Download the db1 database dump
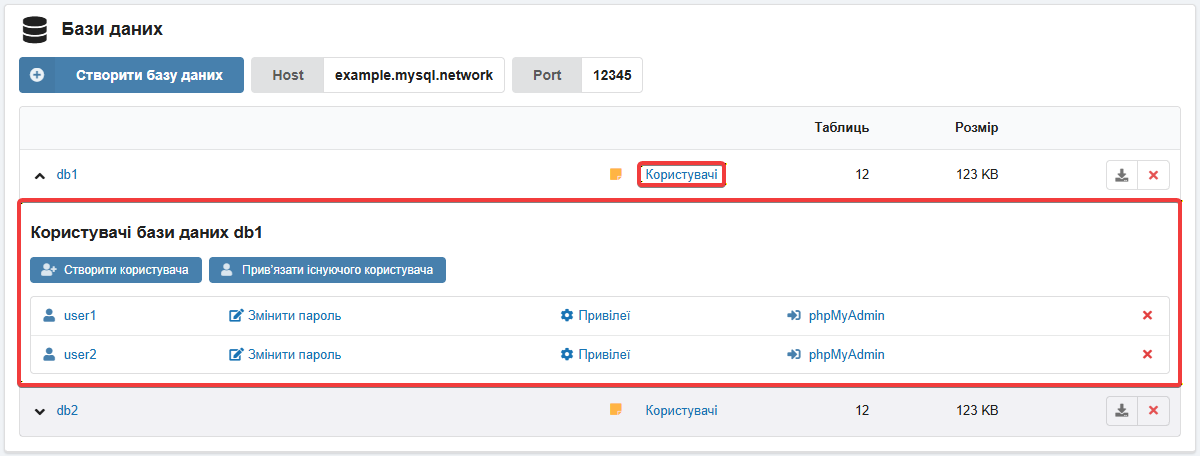The image size is (1200, 456). coord(1122,175)
